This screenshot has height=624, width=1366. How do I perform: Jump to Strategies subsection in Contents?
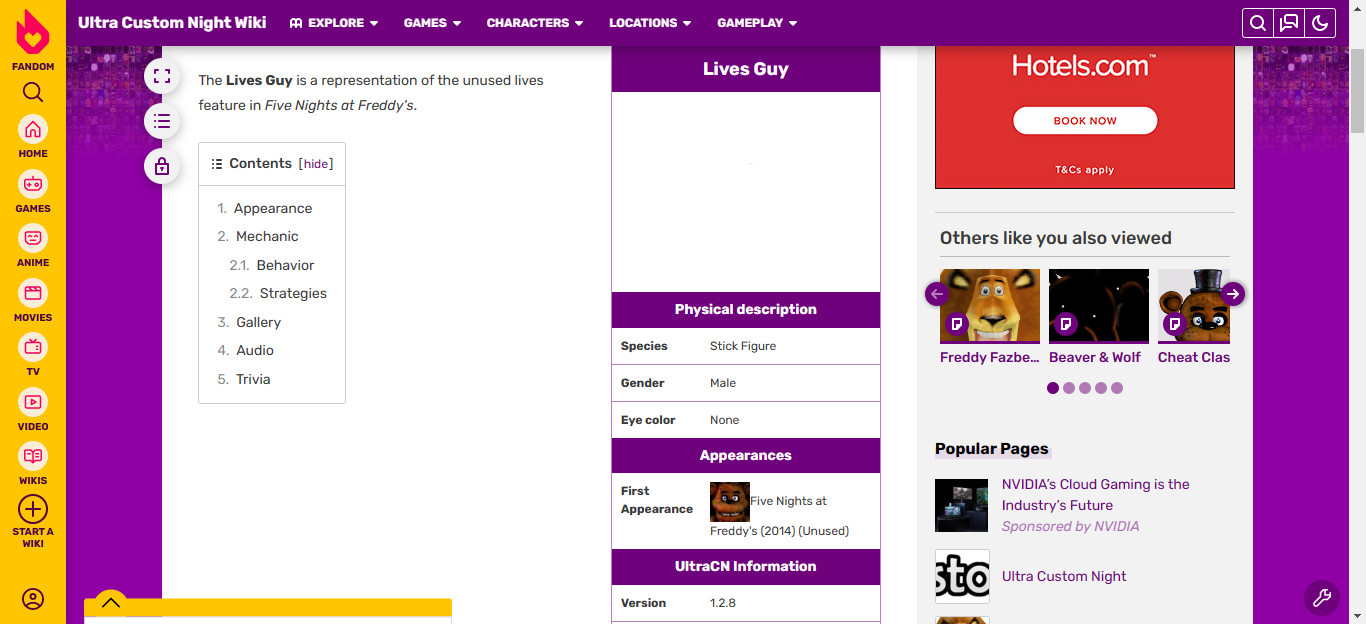point(293,293)
